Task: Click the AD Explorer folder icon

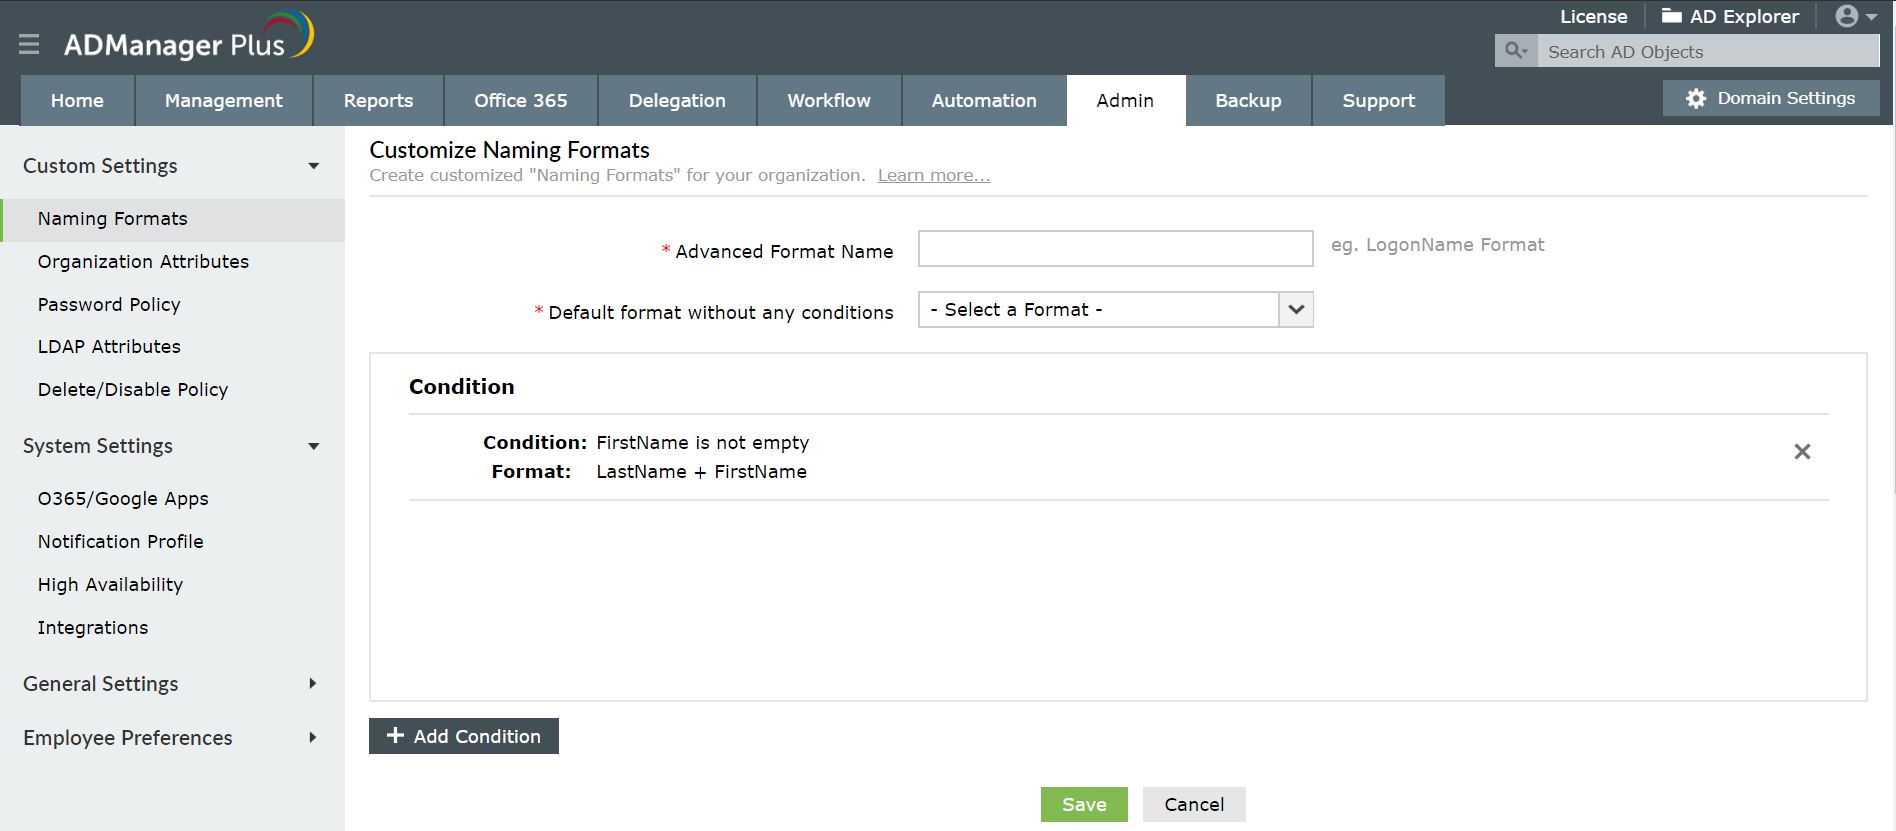Action: (1671, 16)
